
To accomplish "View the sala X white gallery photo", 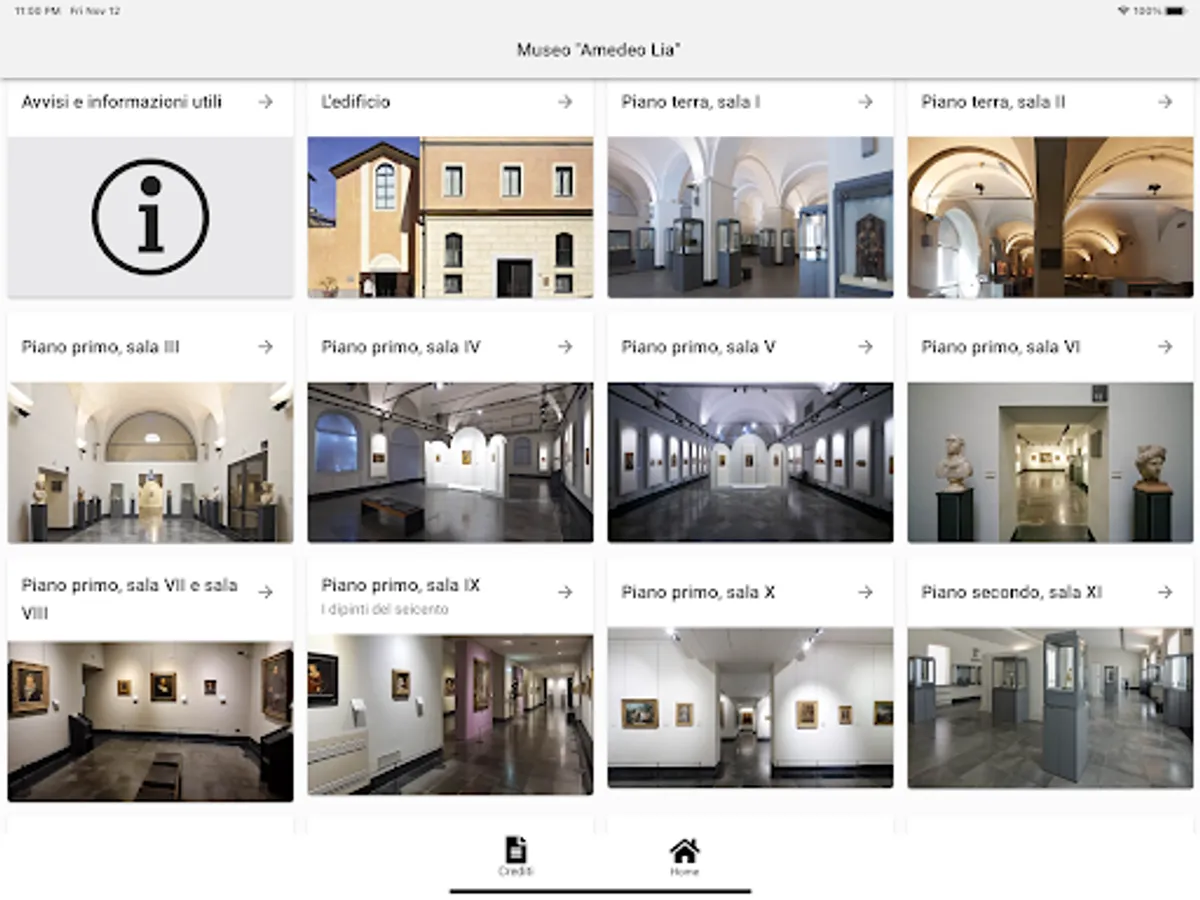I will (750, 708).
